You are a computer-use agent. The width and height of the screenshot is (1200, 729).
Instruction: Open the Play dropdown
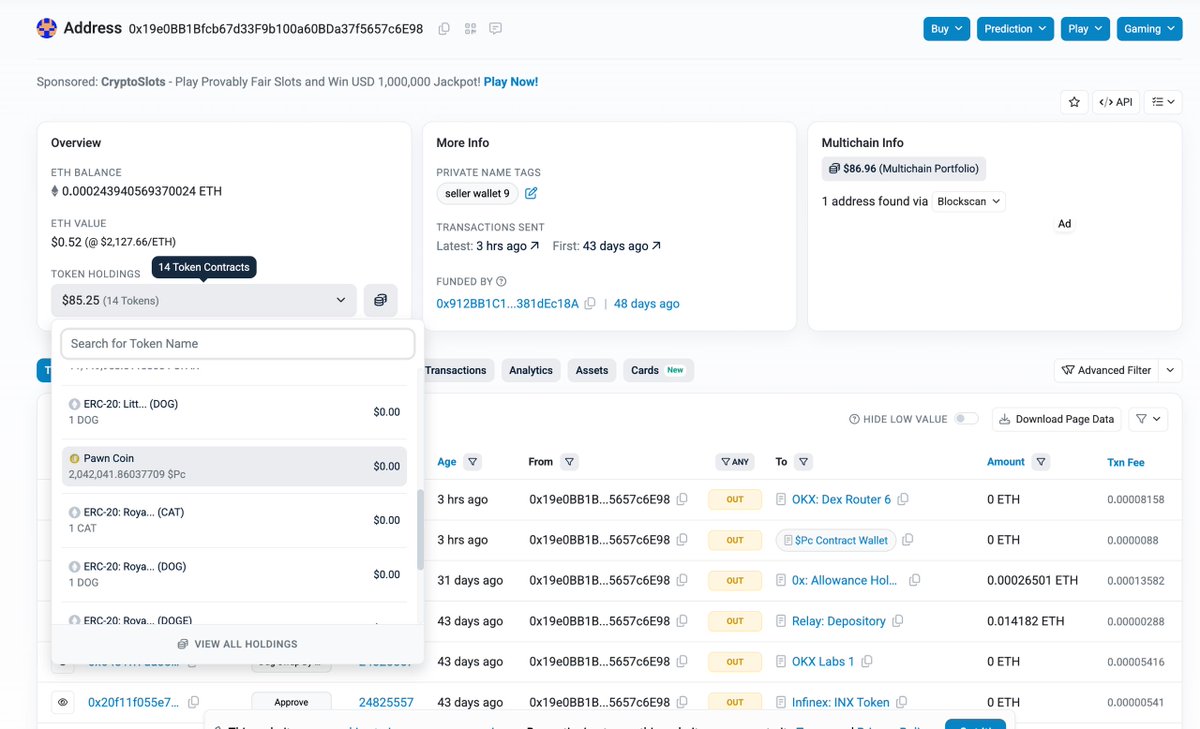point(1085,29)
